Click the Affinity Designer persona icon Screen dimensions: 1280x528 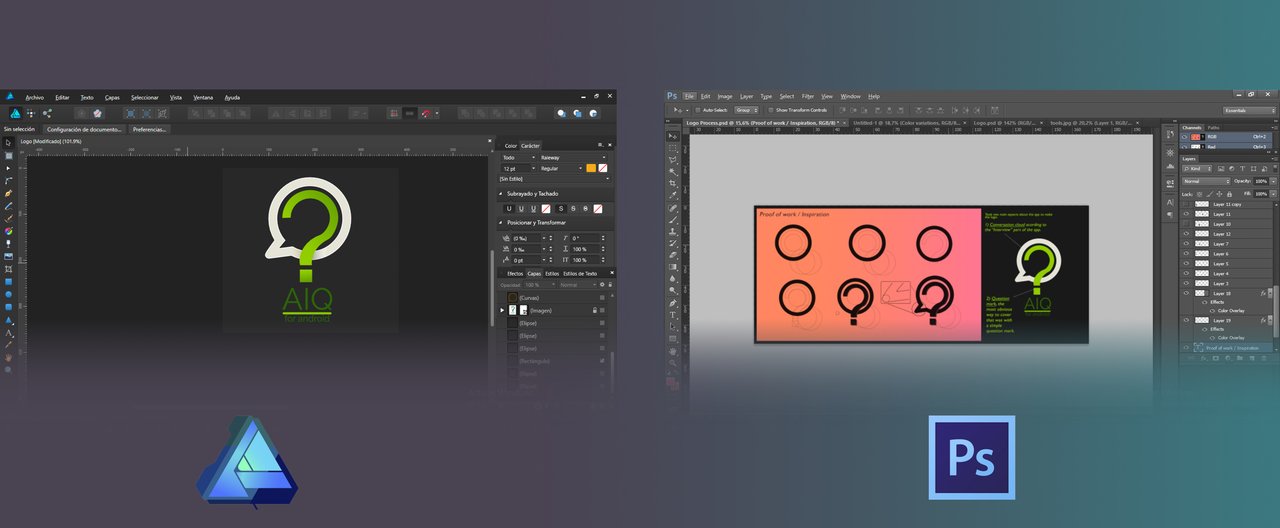16,113
